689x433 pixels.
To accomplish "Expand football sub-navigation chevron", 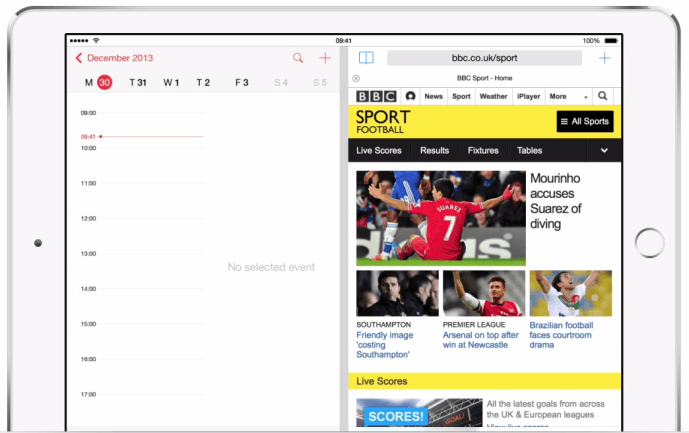I will coord(604,150).
